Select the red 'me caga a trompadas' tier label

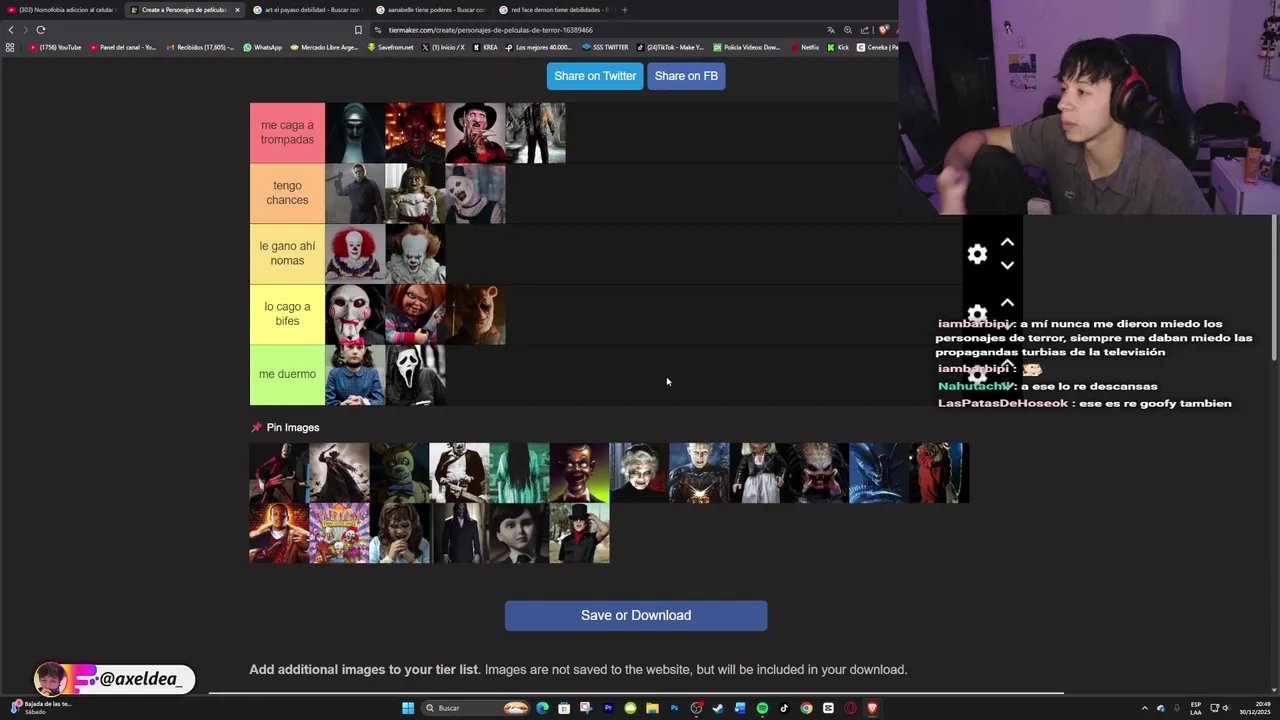[x=287, y=133]
